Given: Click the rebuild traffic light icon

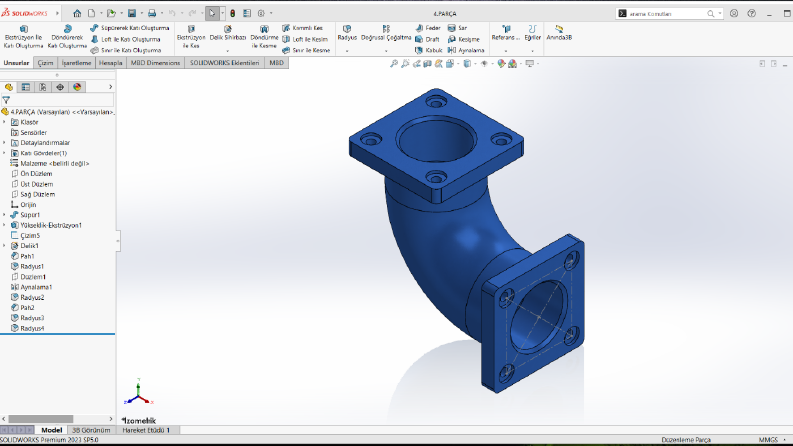Looking at the screenshot, I should pos(232,13).
